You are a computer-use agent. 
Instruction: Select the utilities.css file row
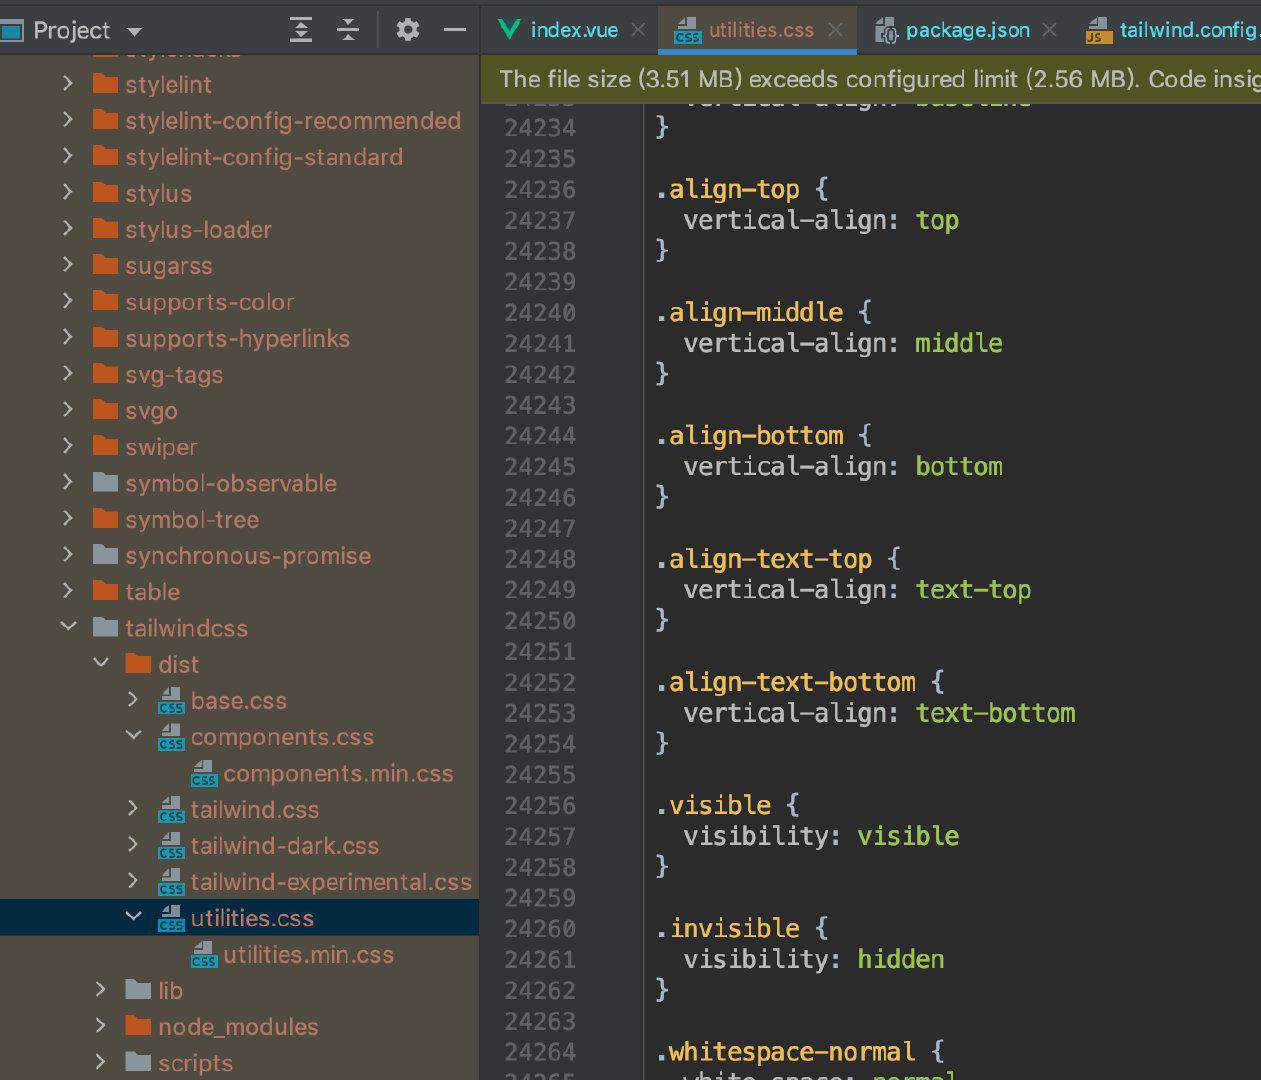pyautogui.click(x=239, y=917)
